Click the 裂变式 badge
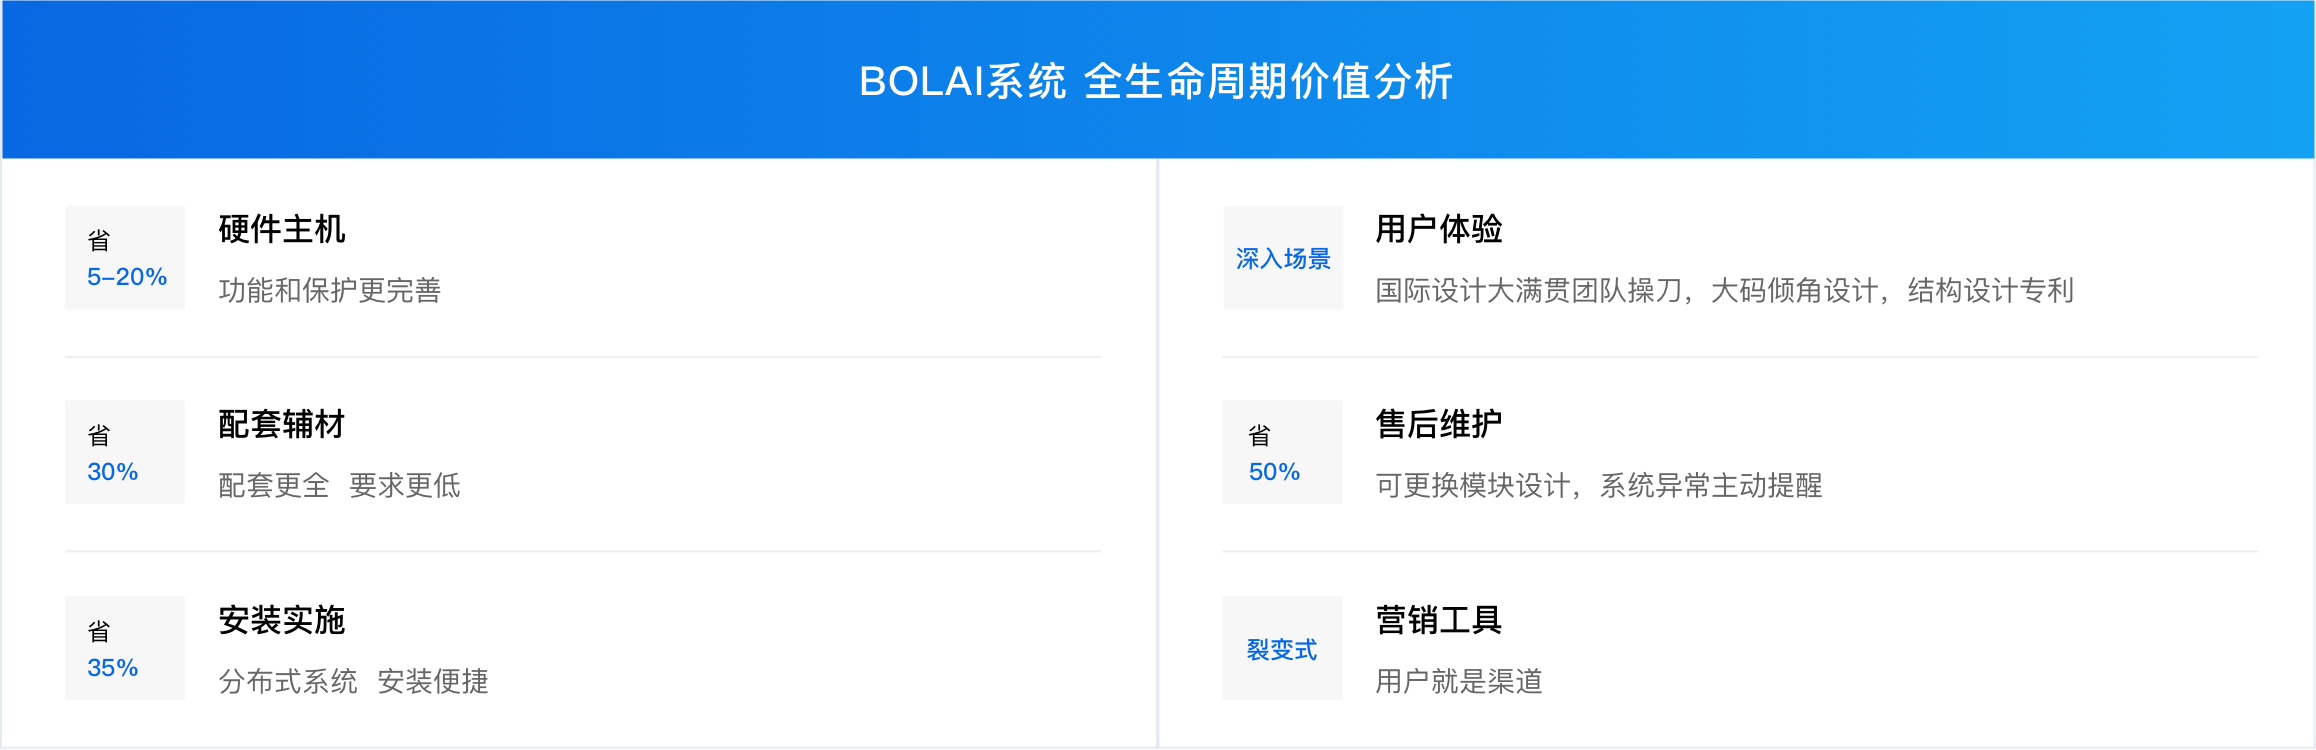 1283,648
